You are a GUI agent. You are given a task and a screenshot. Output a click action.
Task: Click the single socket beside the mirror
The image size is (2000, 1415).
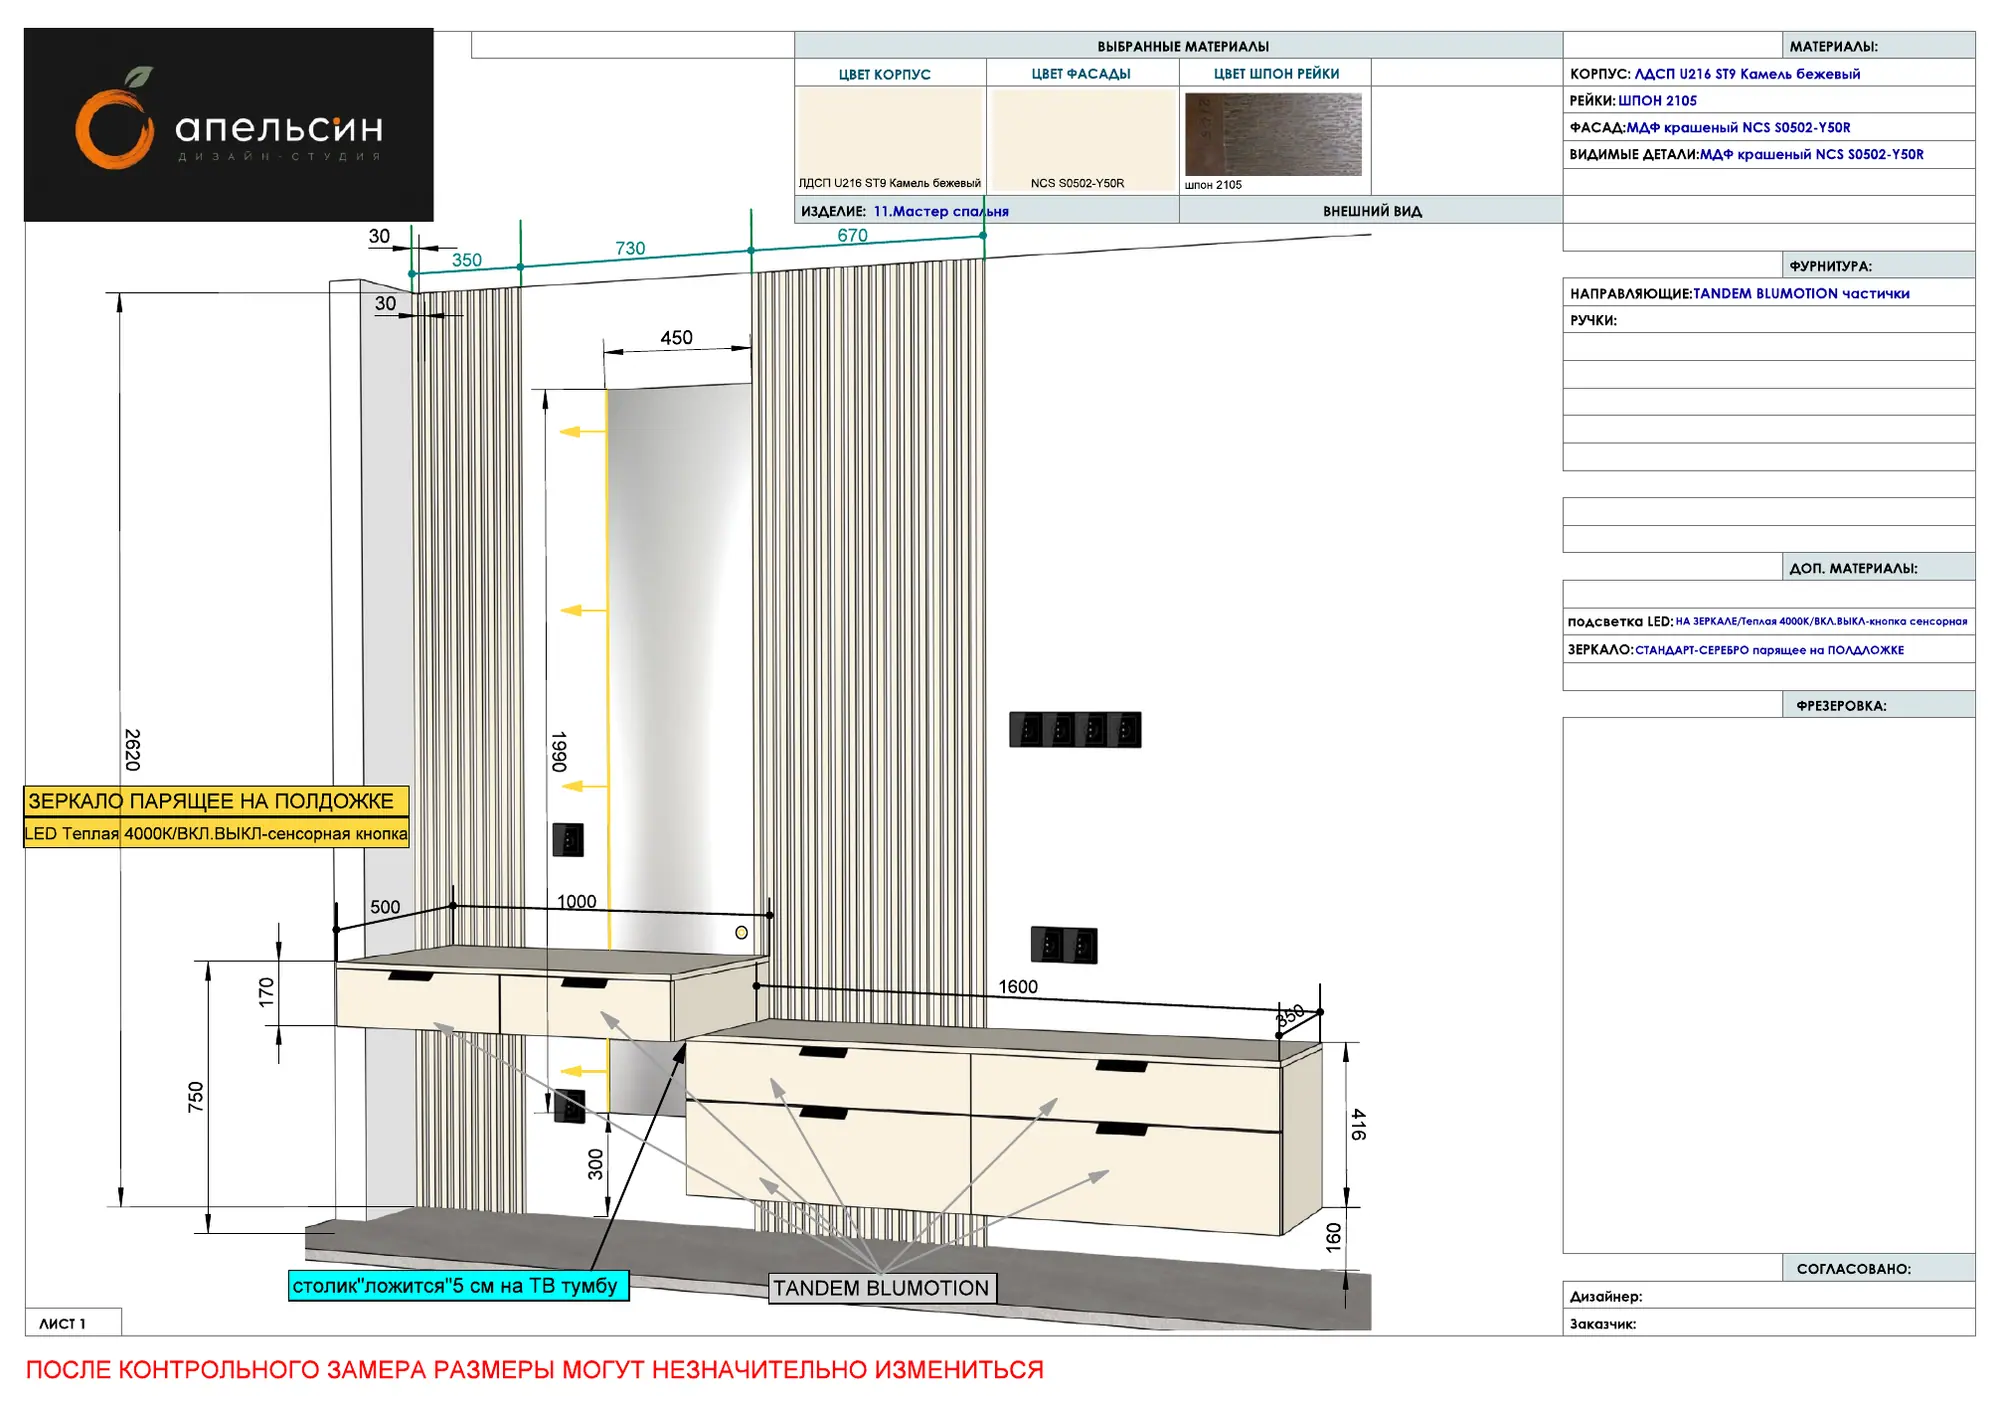[x=568, y=839]
